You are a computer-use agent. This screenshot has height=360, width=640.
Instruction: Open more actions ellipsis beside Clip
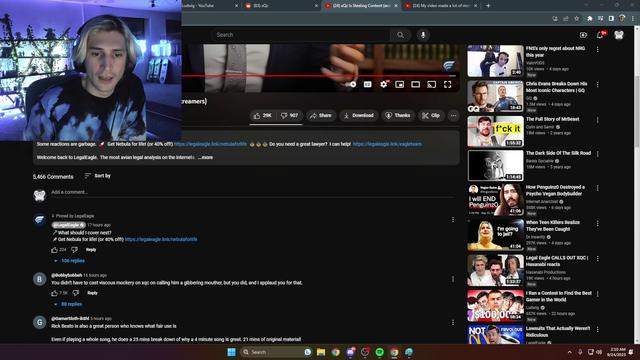(453, 116)
